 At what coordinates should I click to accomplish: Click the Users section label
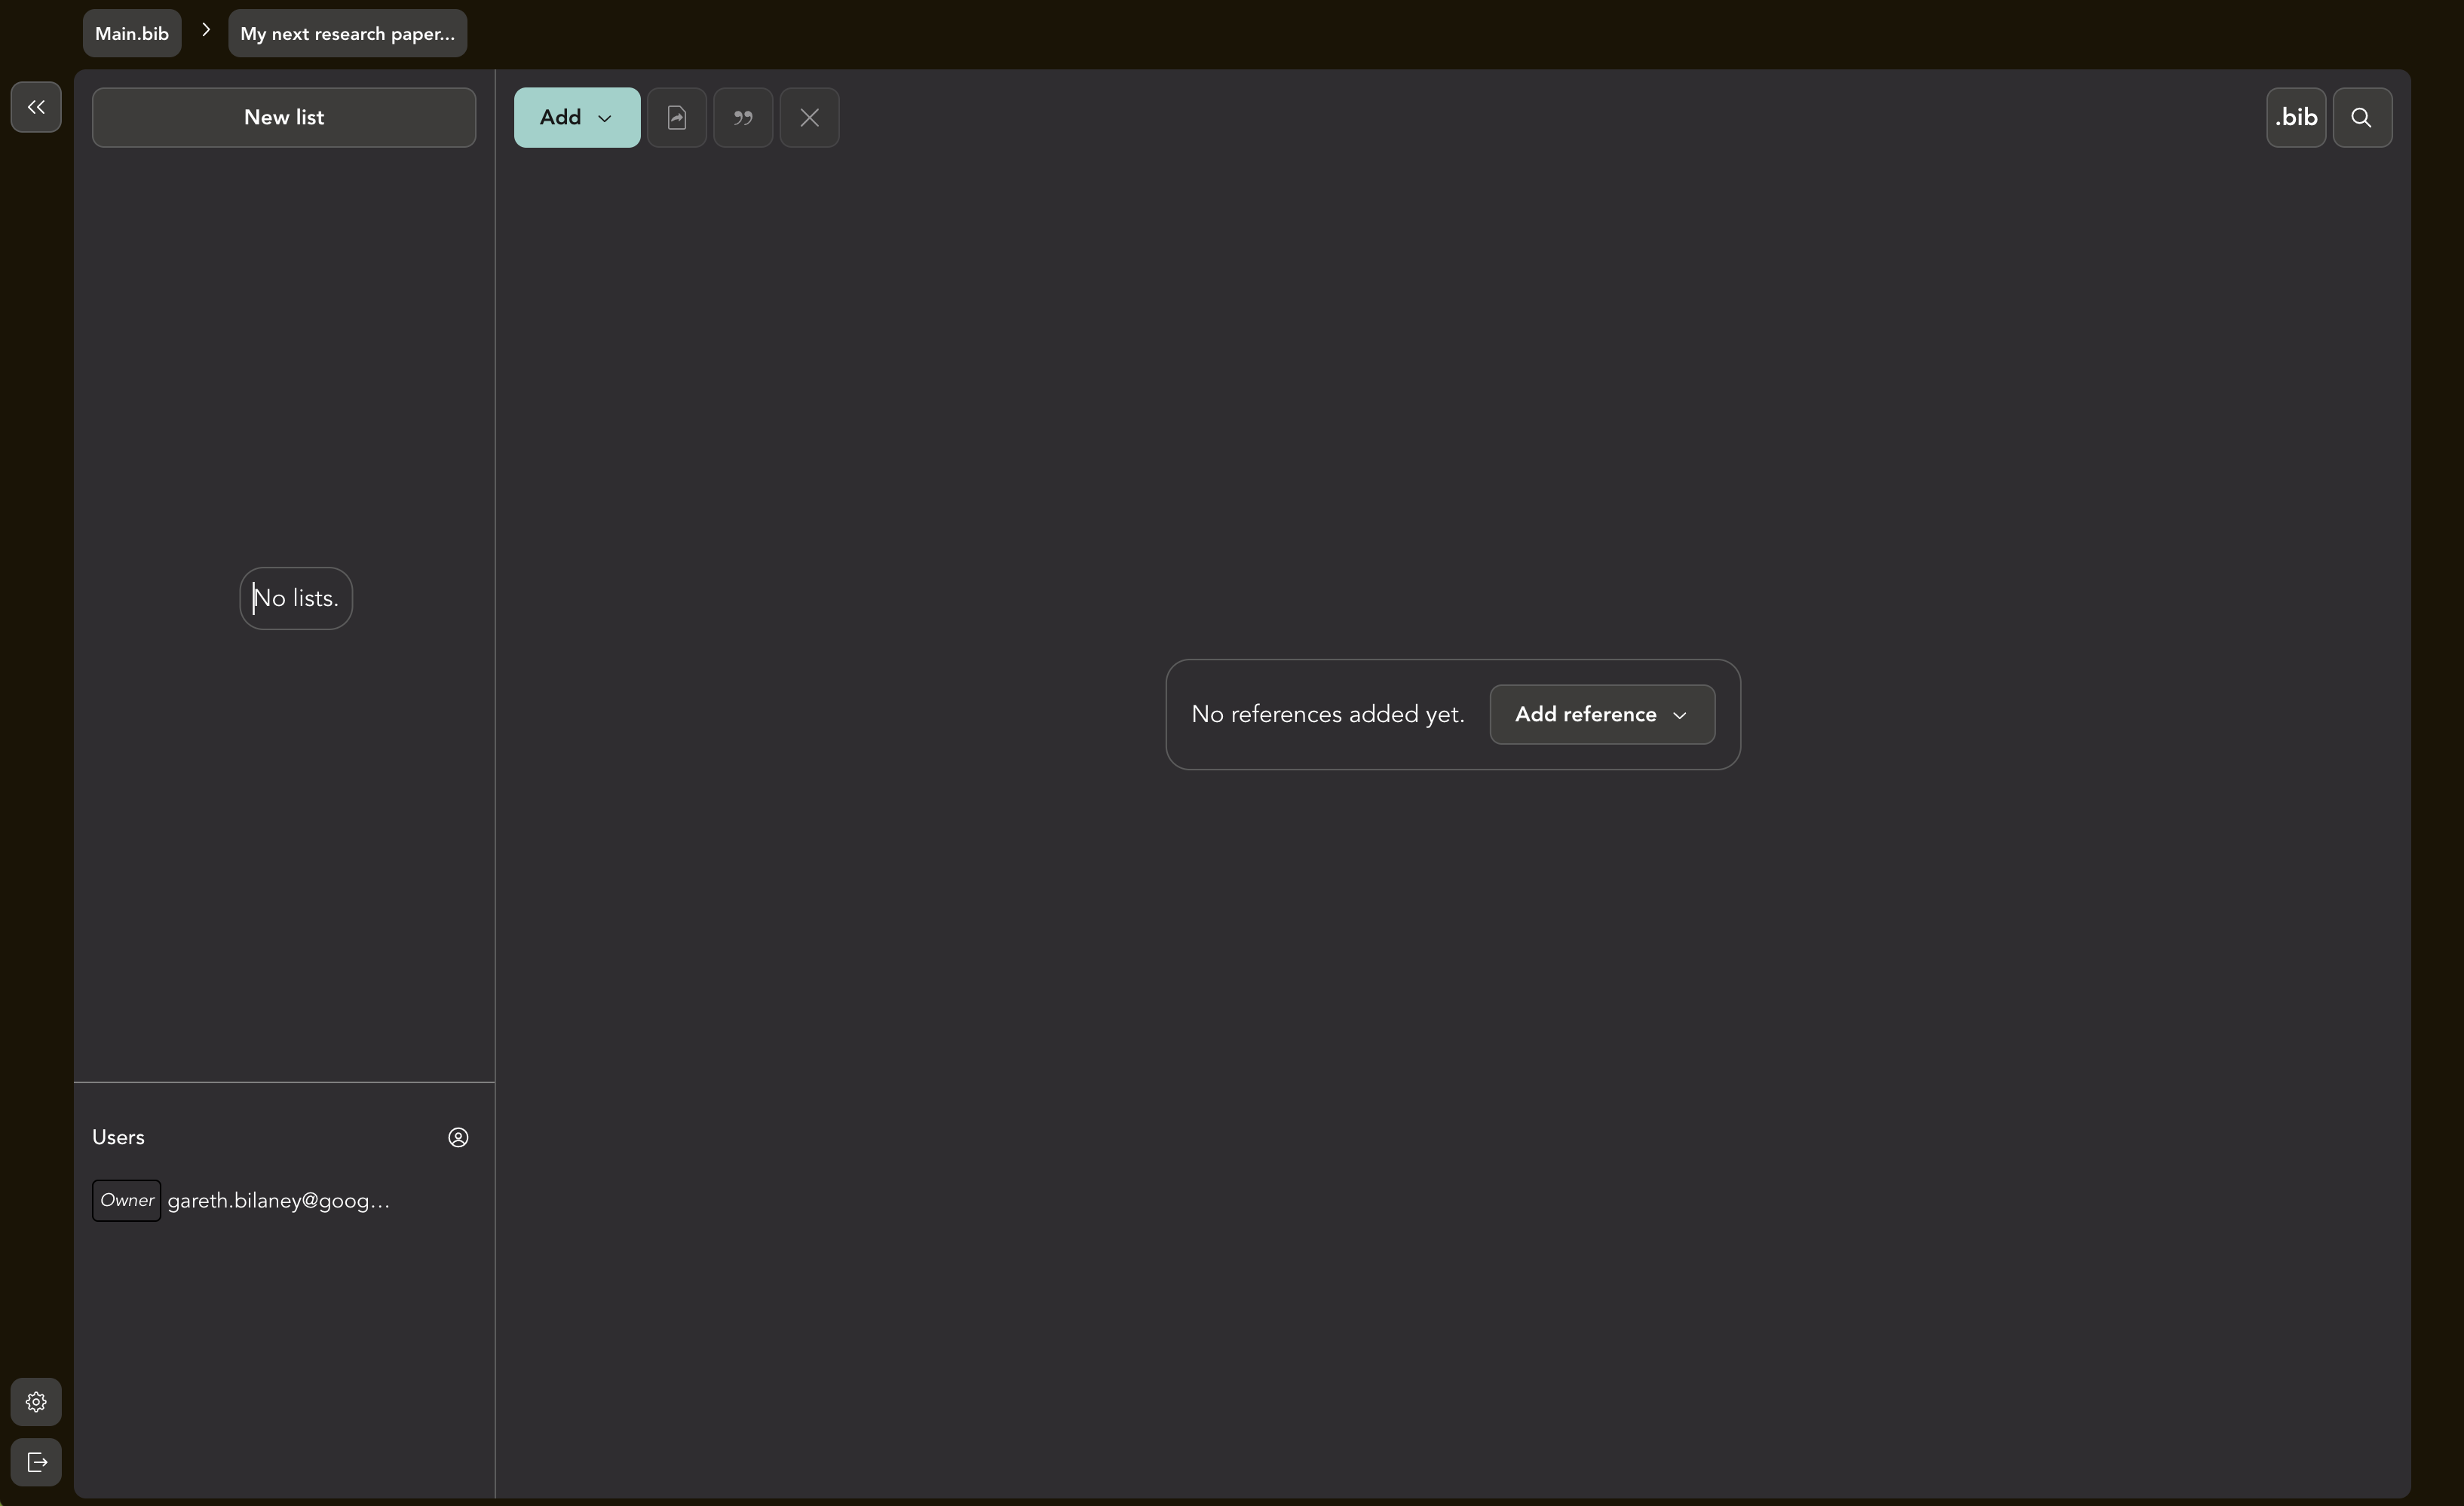point(116,1137)
